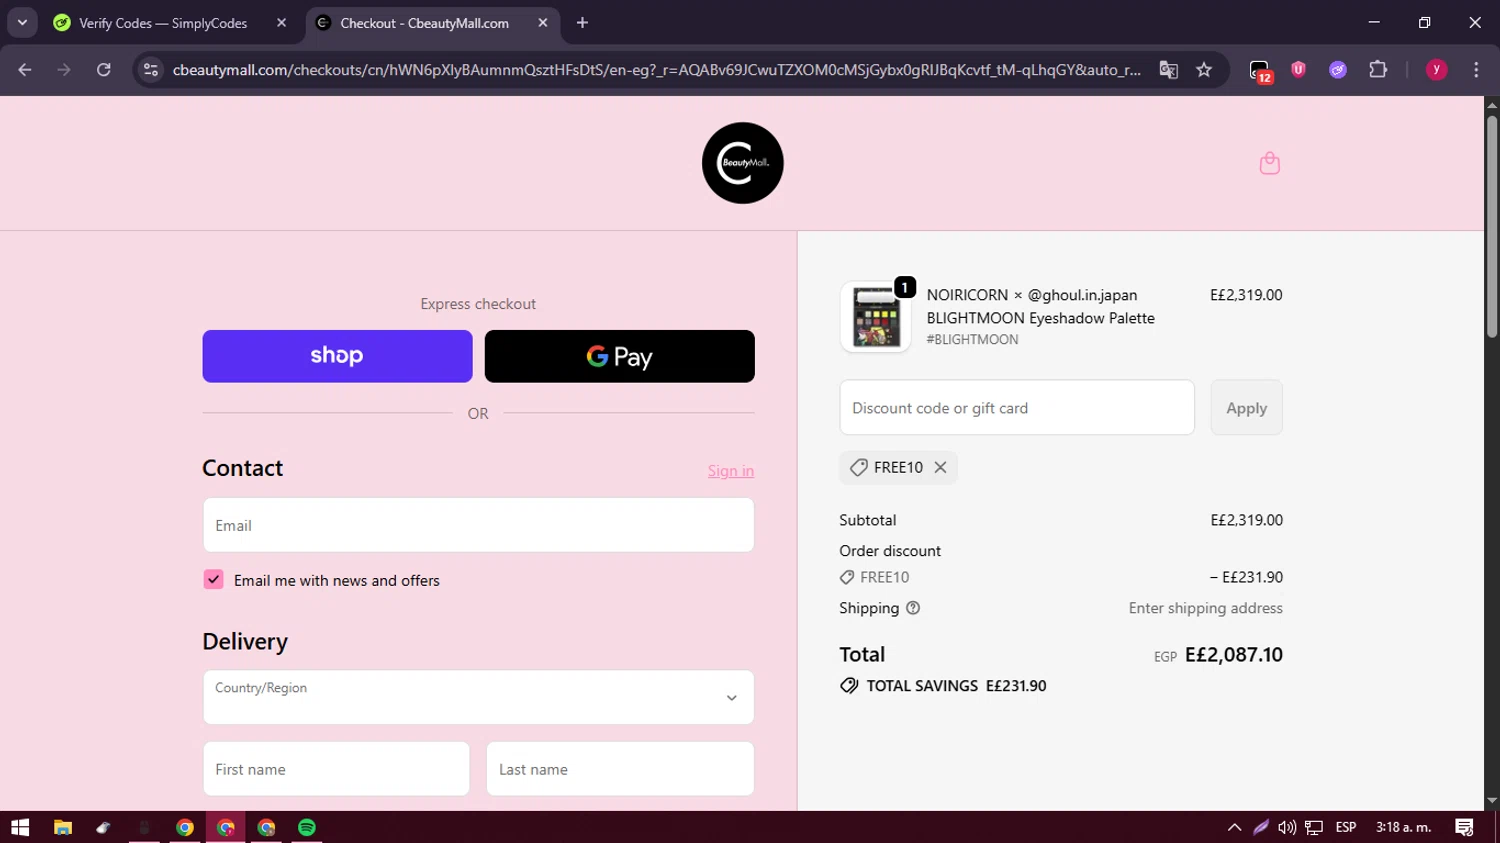Open the extensions puzzle piece menu
The image size is (1500, 843).
pos(1378,70)
